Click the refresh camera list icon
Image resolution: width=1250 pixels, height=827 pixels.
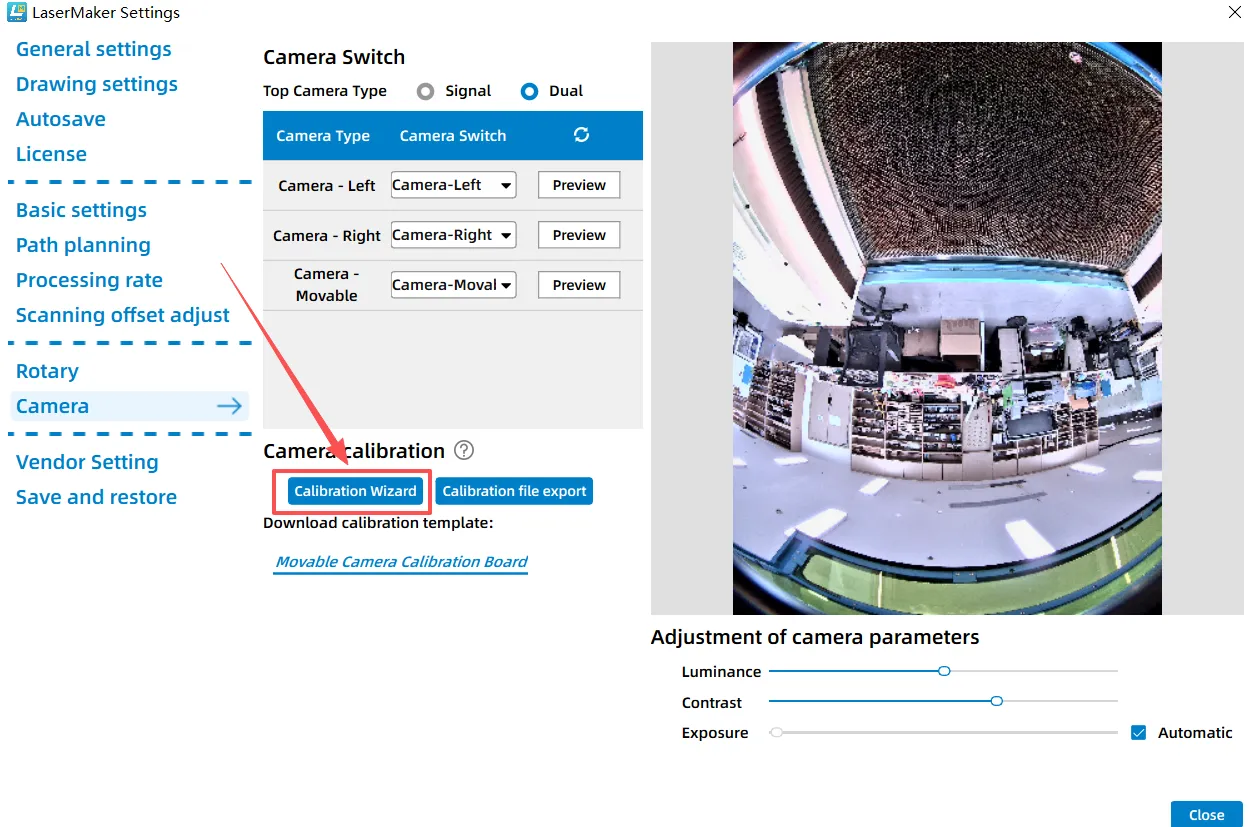pyautogui.click(x=581, y=135)
